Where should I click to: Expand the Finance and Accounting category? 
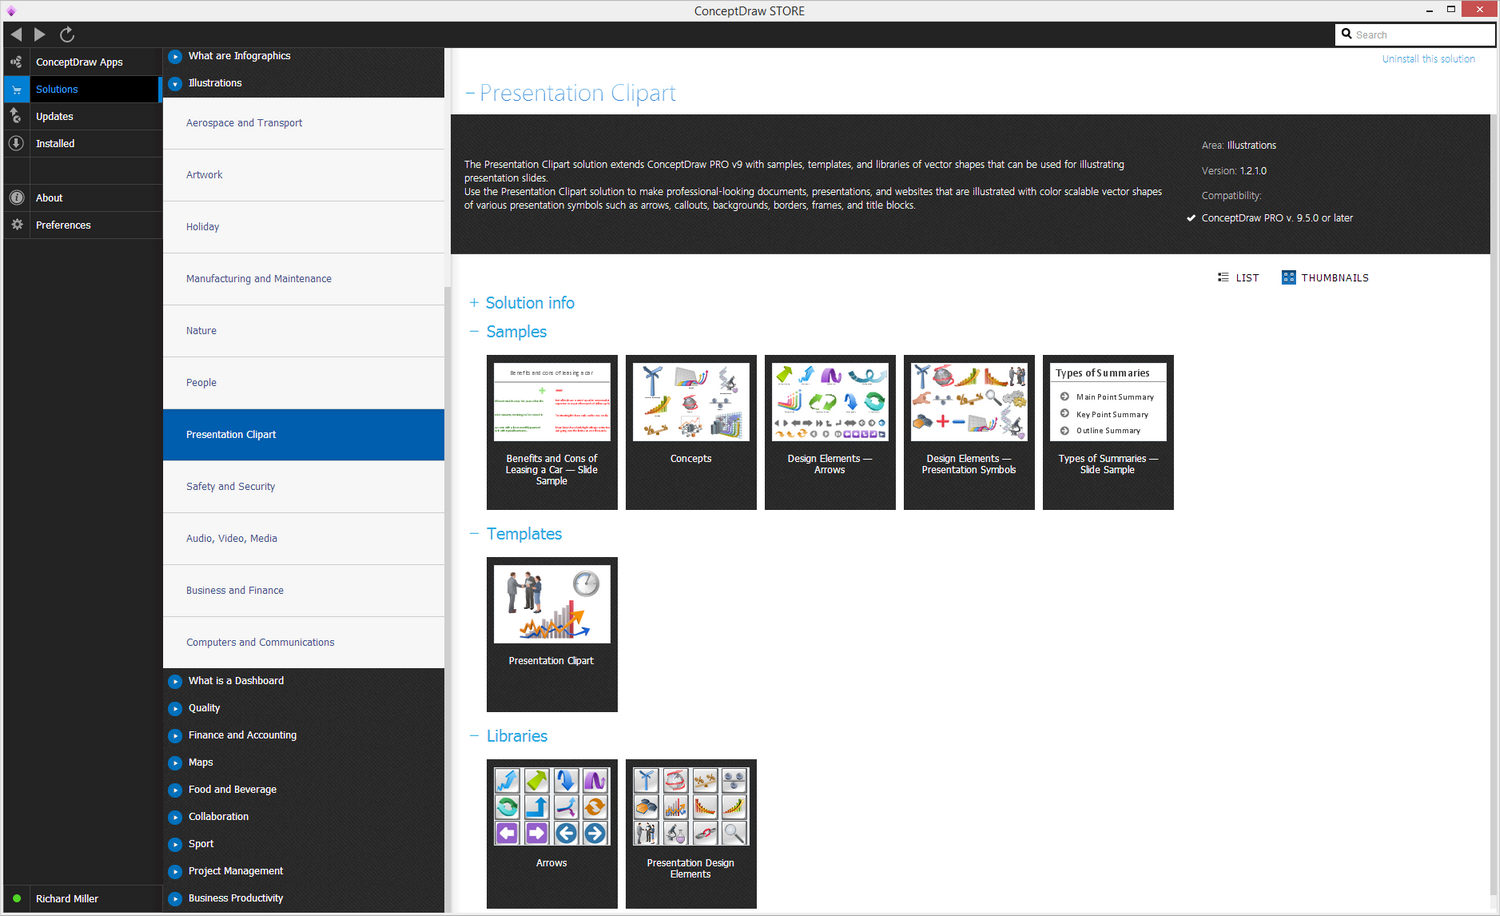point(175,735)
